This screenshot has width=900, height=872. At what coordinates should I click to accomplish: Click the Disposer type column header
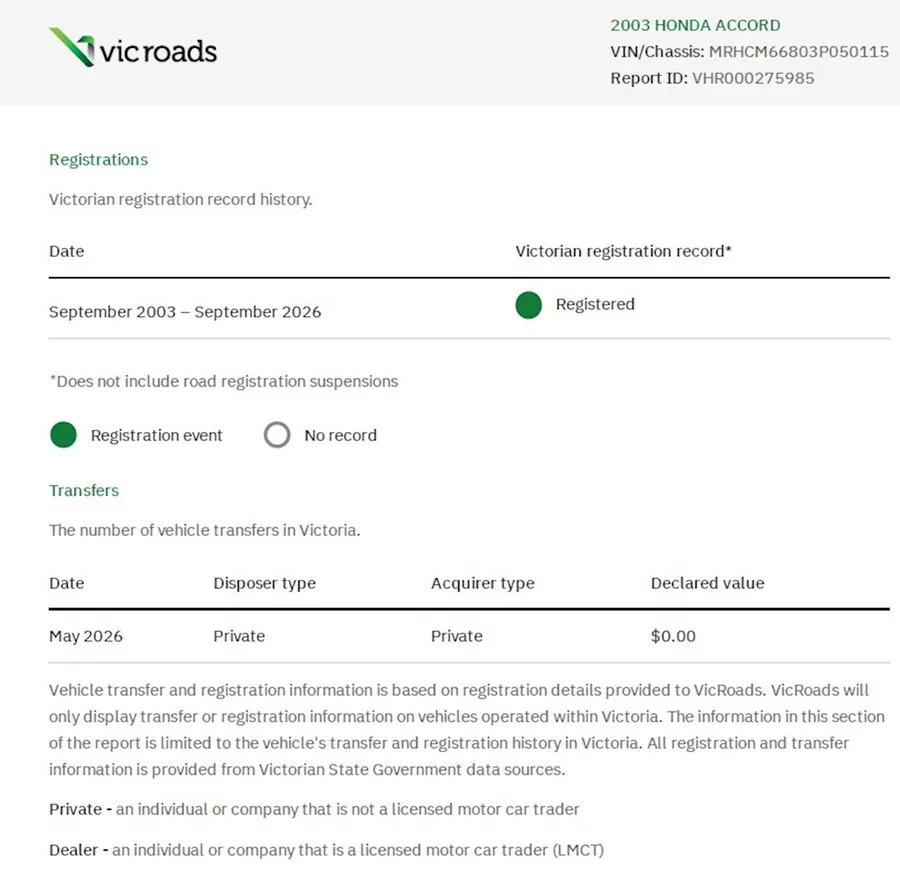[265, 583]
